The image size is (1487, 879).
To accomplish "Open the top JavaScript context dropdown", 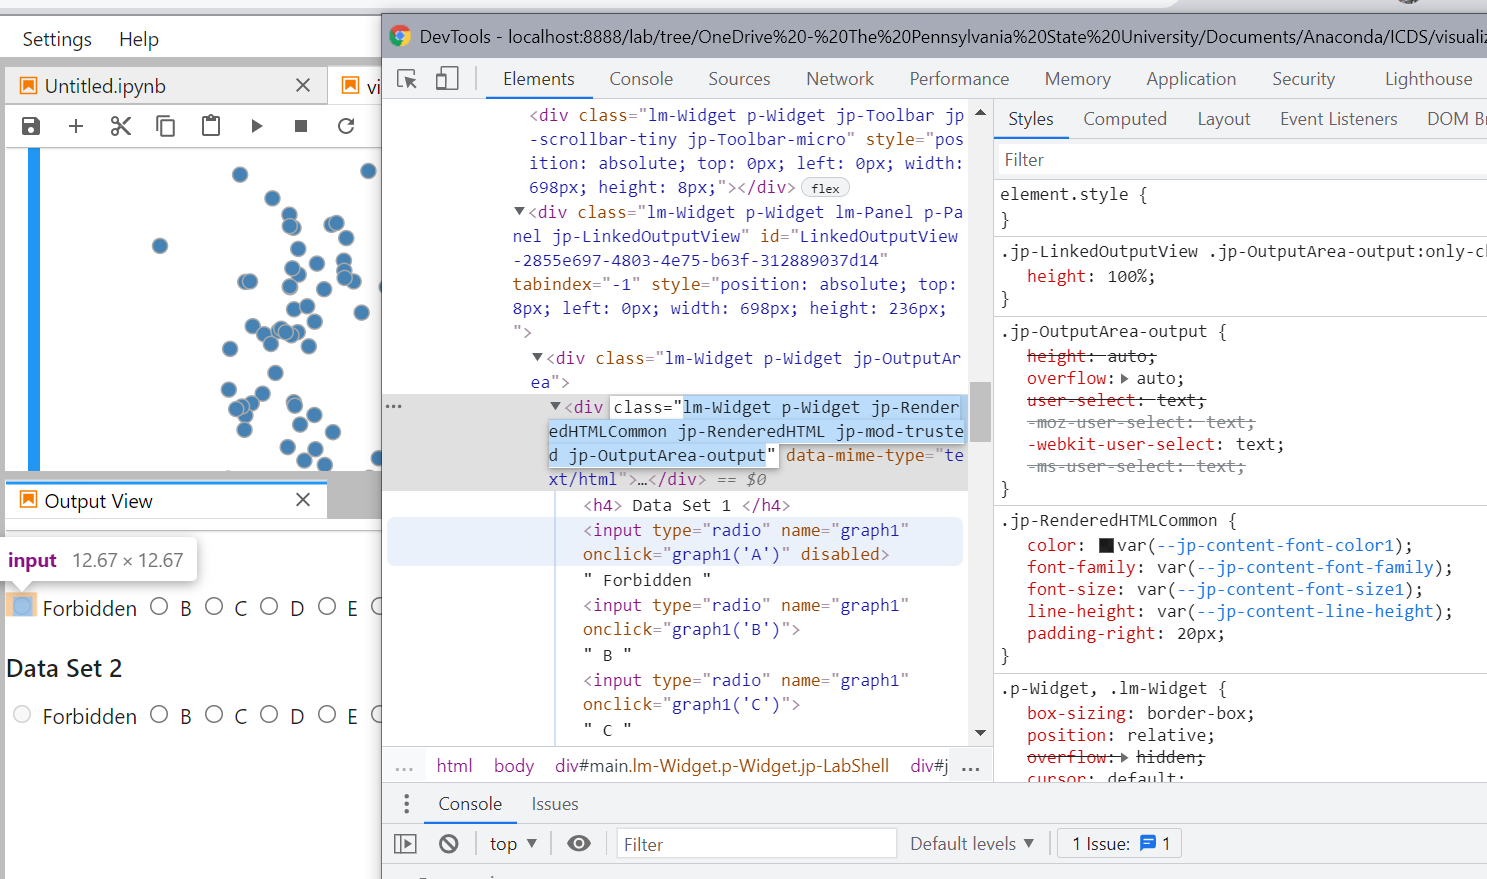I will (513, 844).
